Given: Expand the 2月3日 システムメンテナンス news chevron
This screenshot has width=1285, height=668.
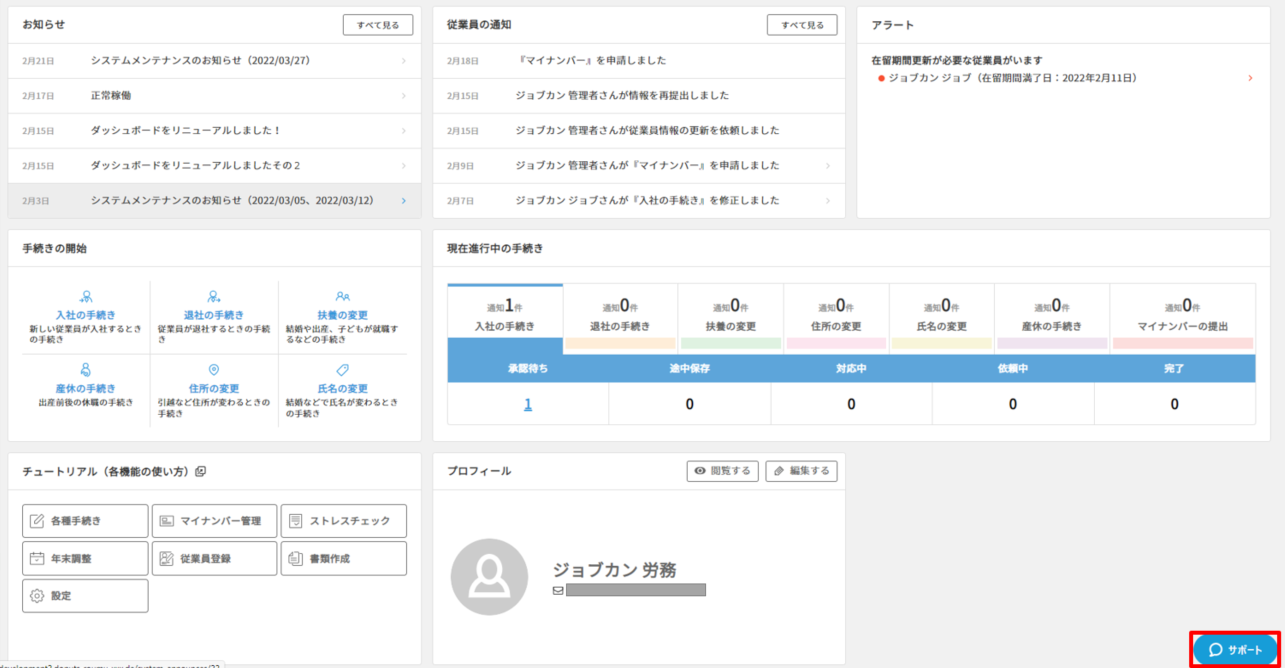Looking at the screenshot, I should 404,201.
